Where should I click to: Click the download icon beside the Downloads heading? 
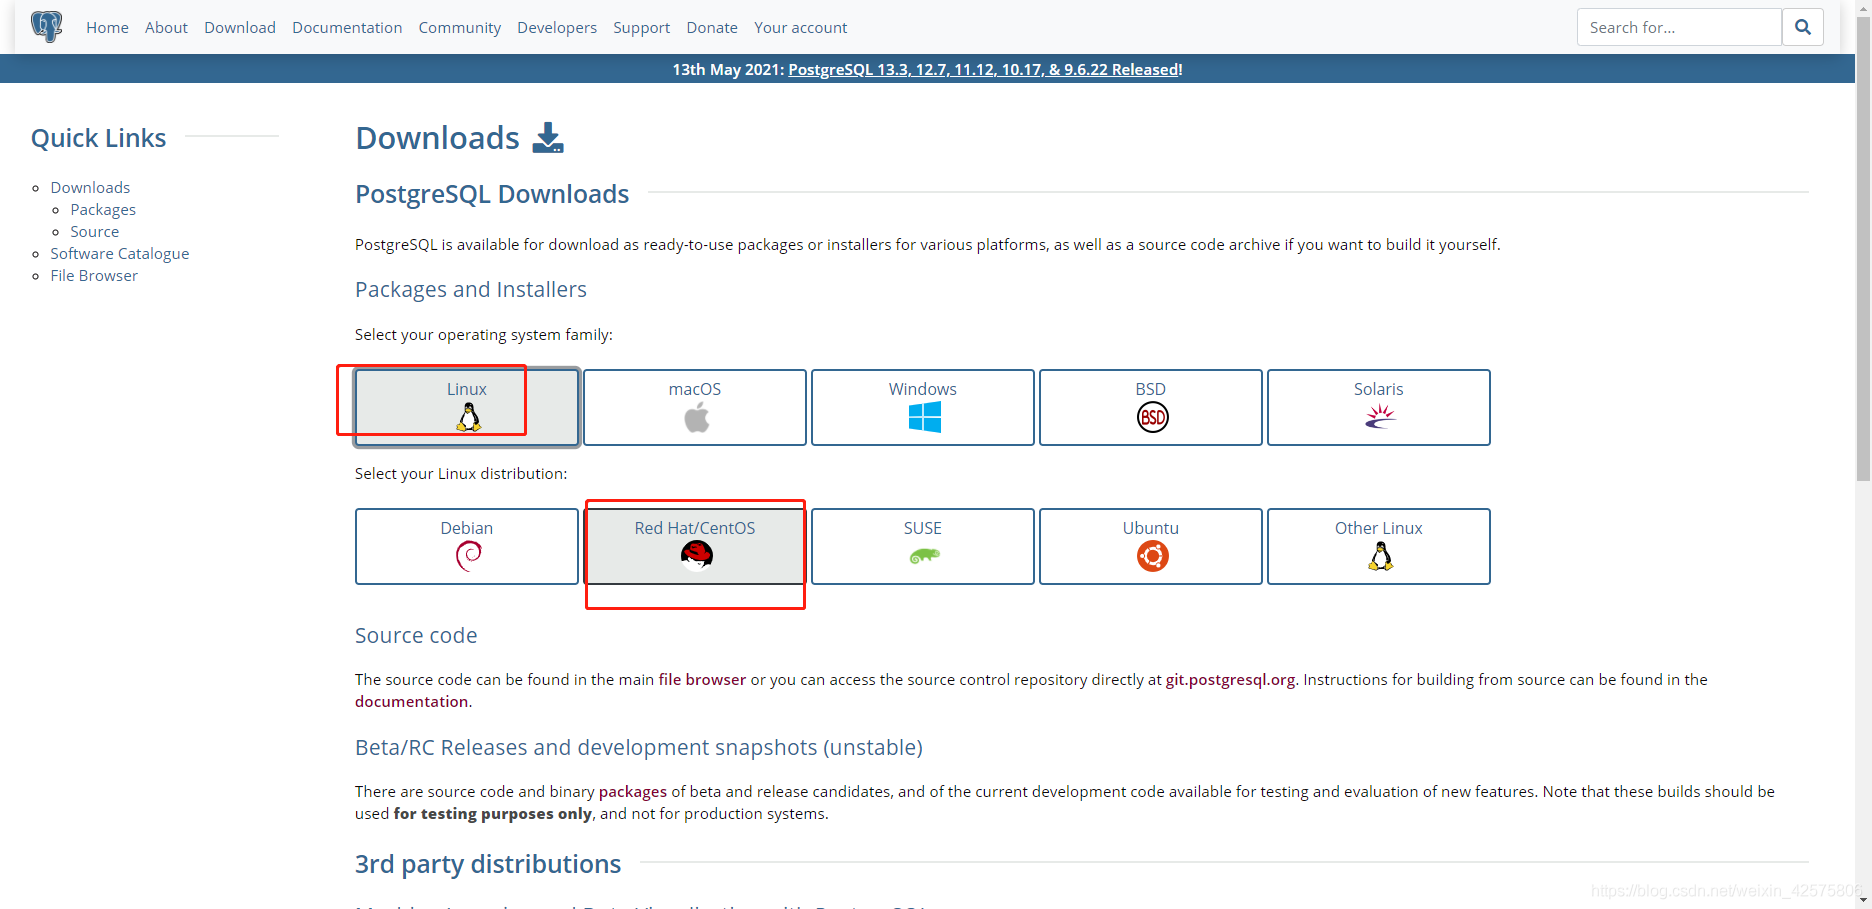(548, 138)
